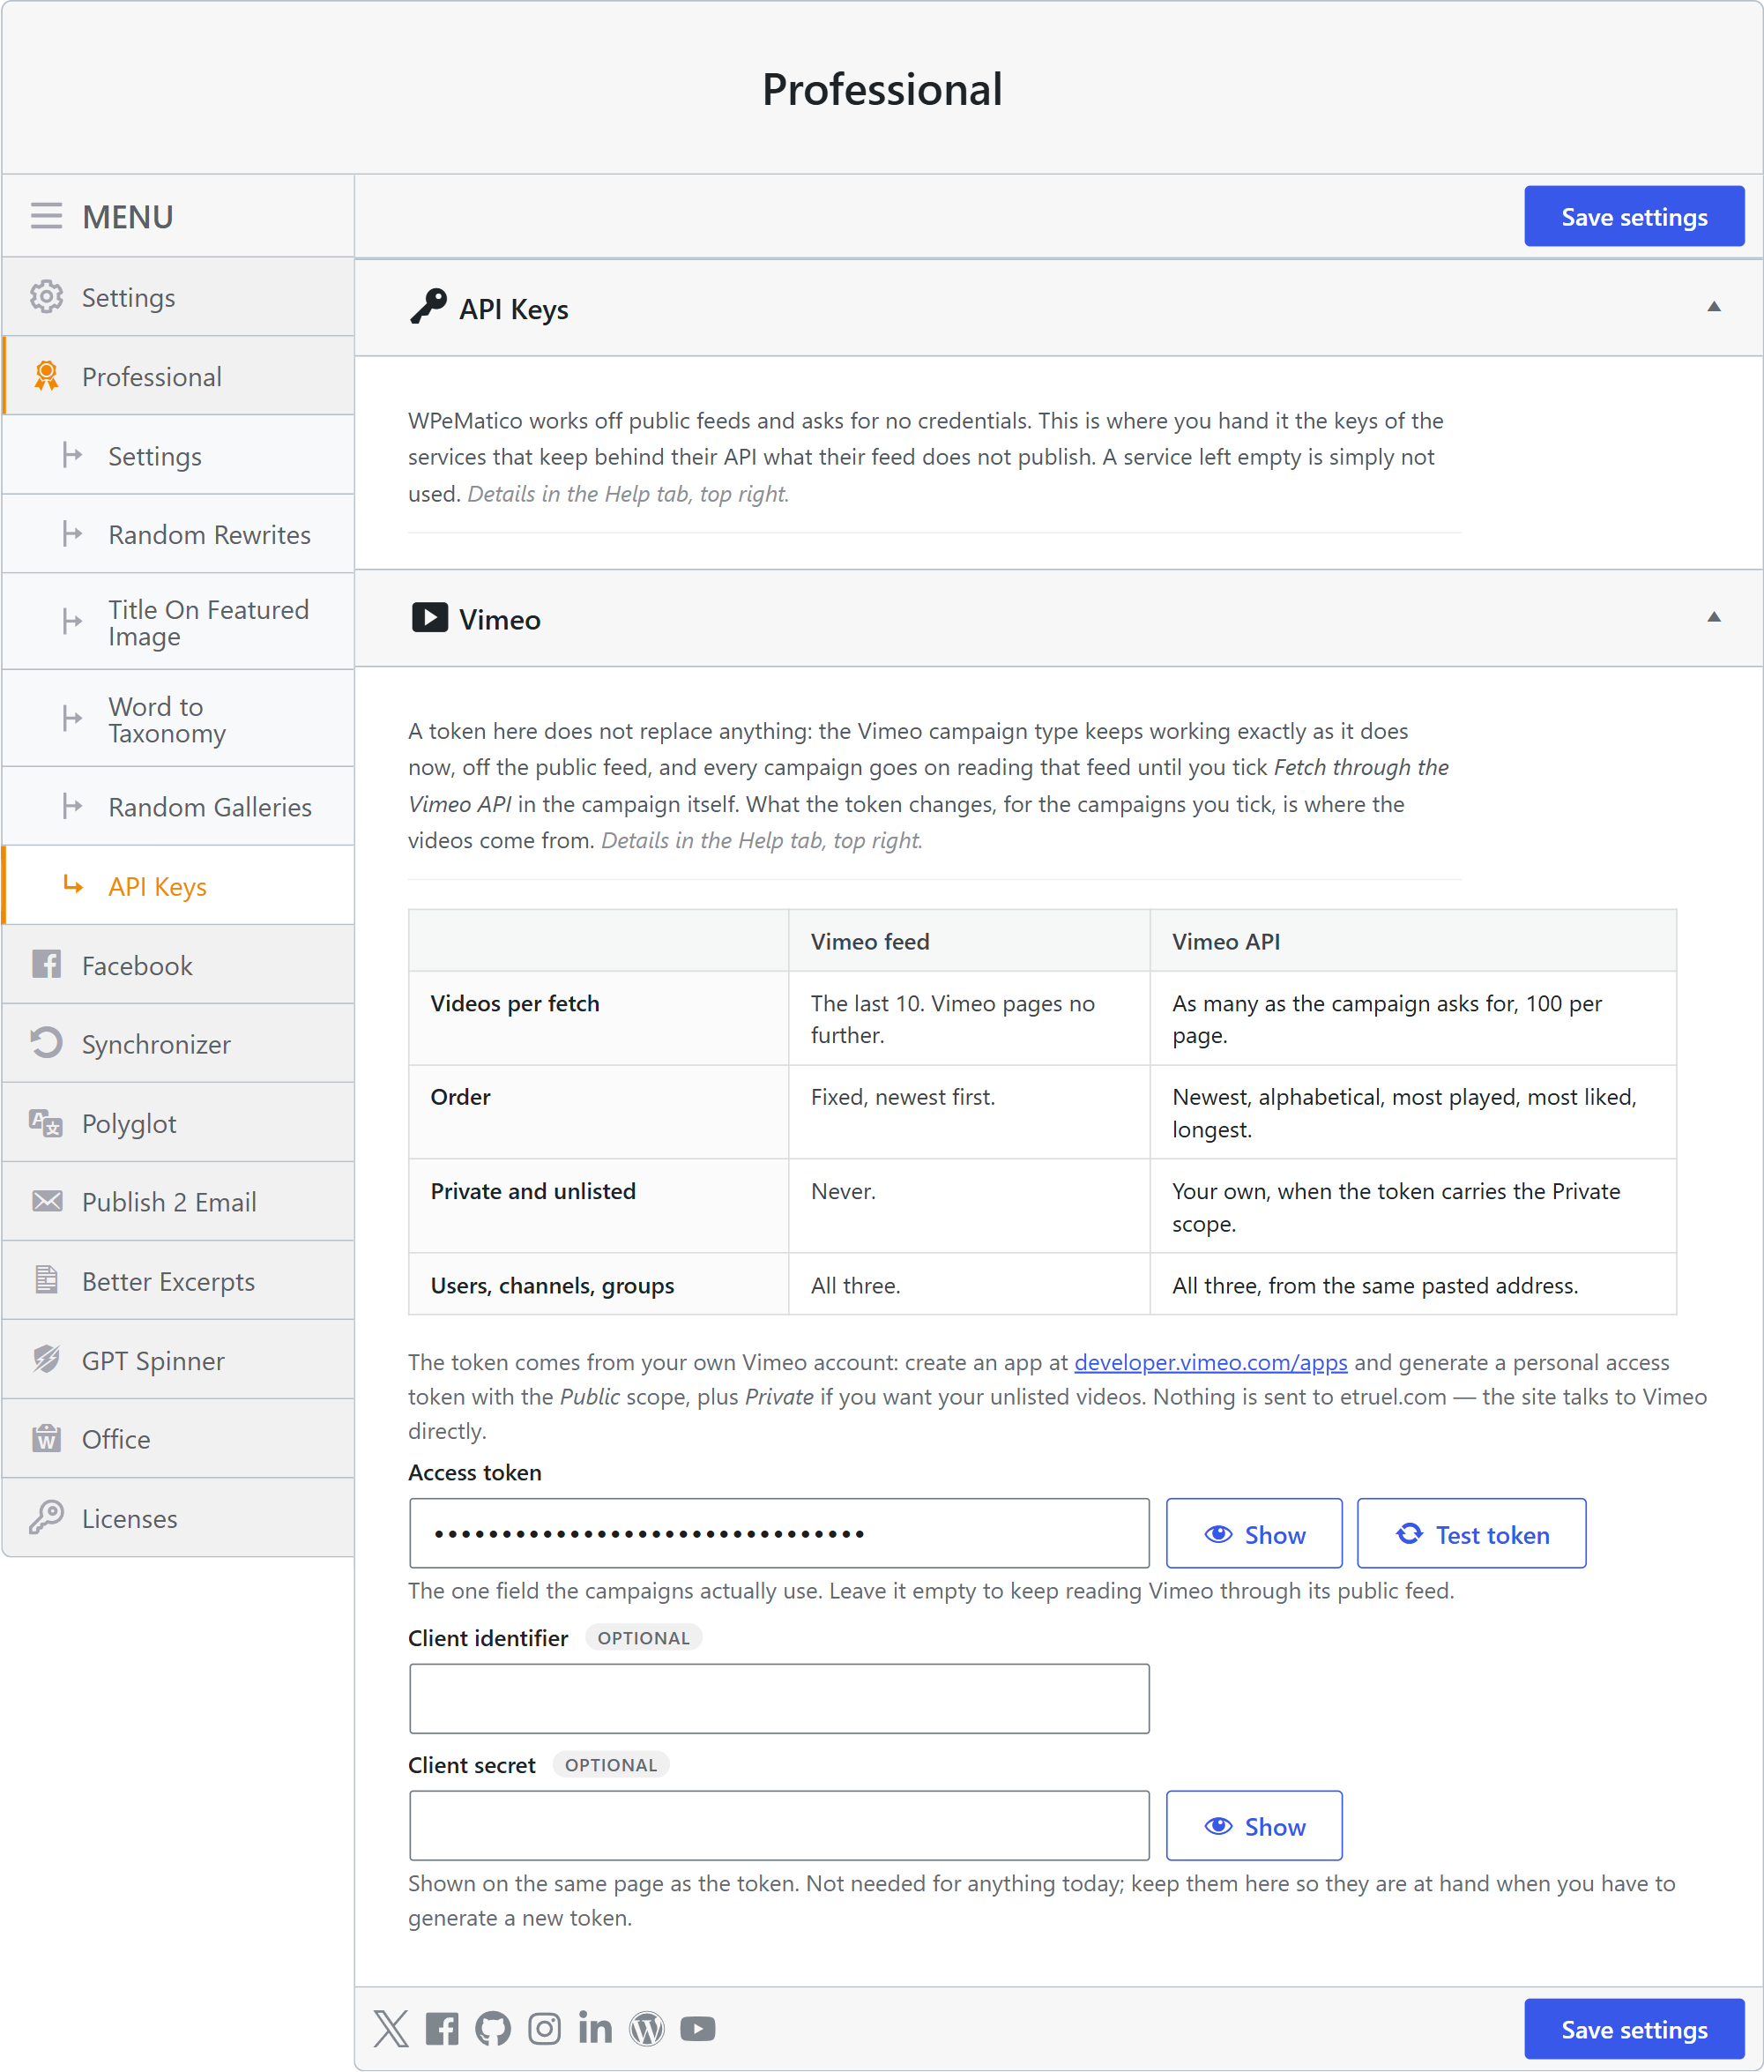
Task: Click the gear icon for Settings in sidebar
Action: [x=46, y=296]
